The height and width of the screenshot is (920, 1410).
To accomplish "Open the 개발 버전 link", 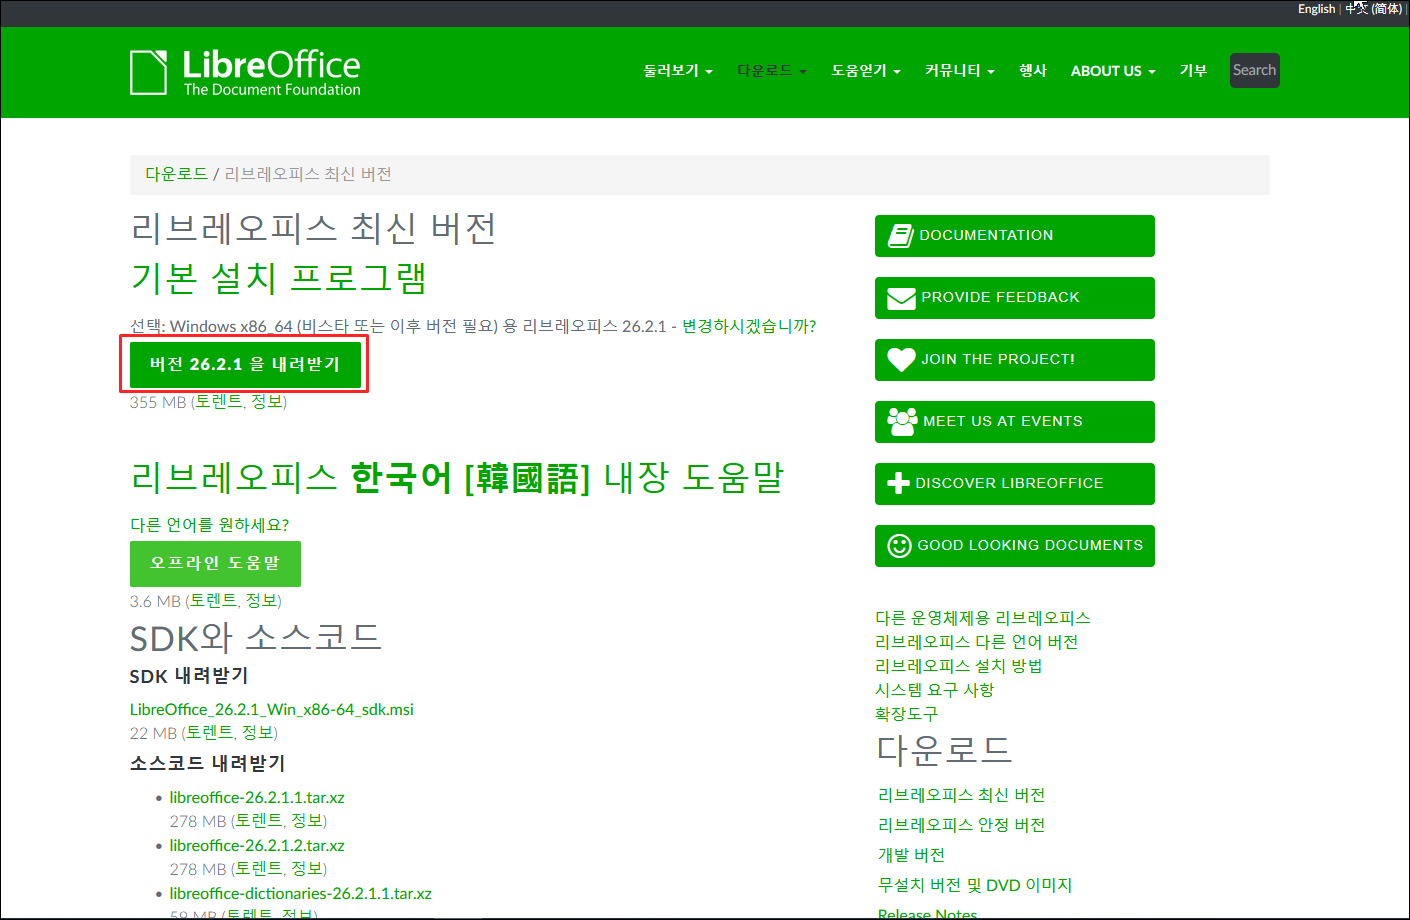I will pos(911,855).
